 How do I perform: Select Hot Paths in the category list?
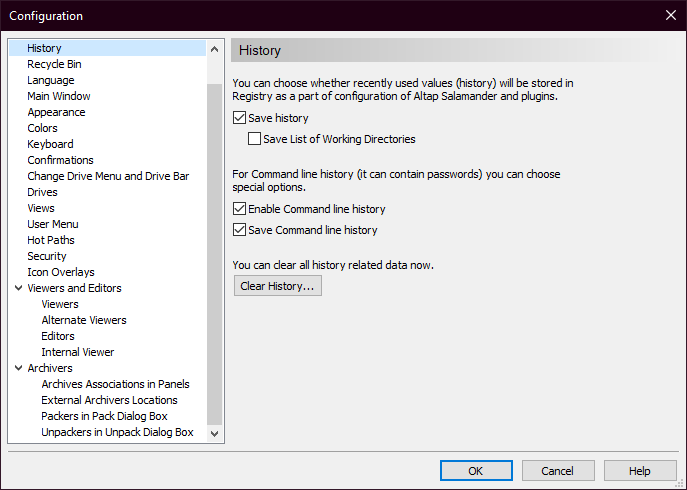tap(51, 240)
